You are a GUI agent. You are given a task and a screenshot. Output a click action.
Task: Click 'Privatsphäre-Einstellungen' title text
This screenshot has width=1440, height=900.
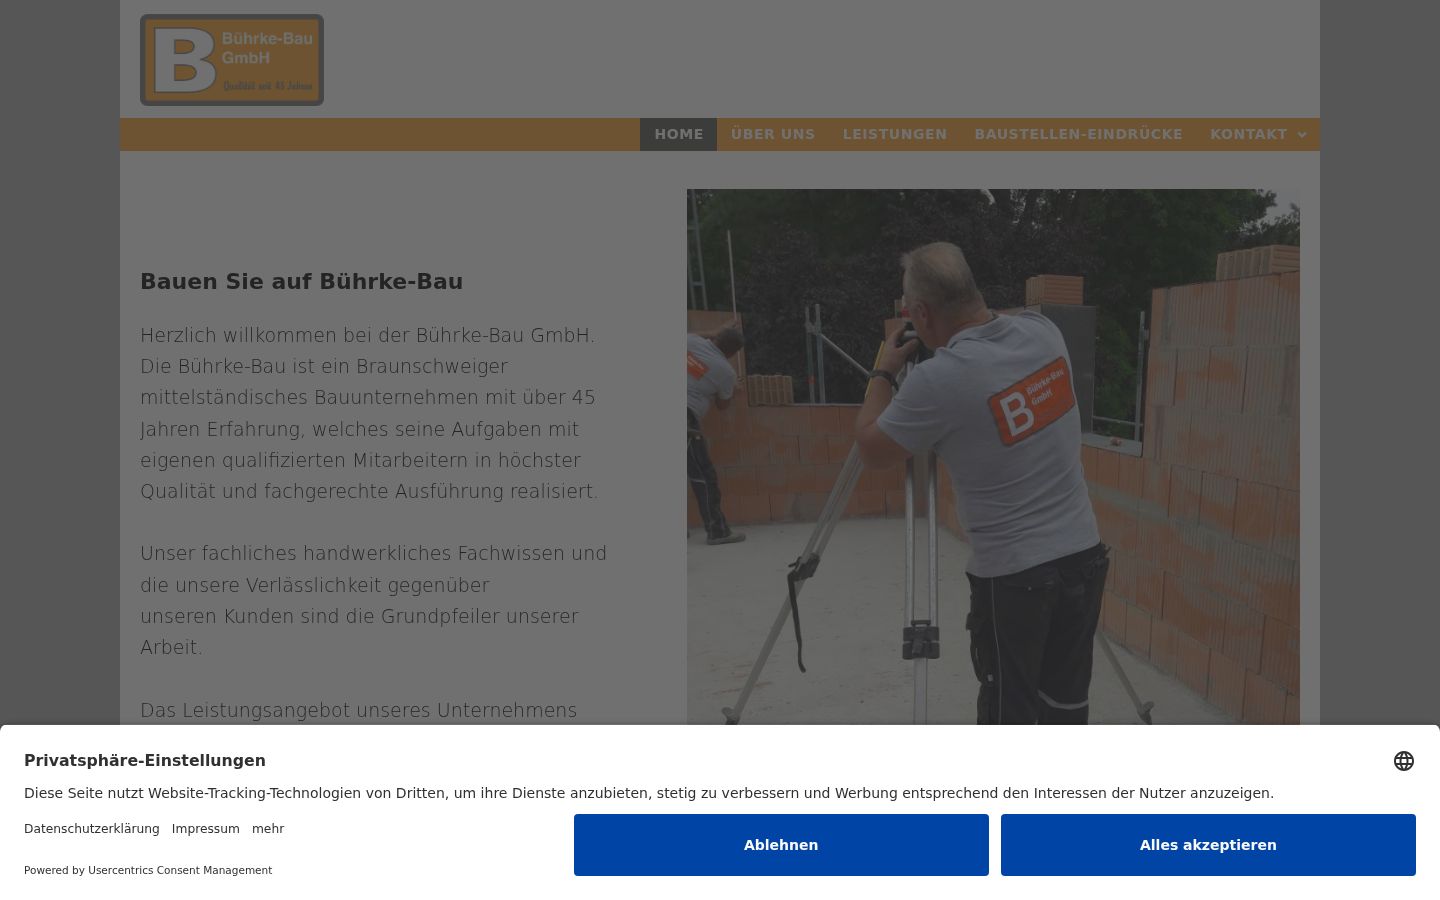[145, 761]
